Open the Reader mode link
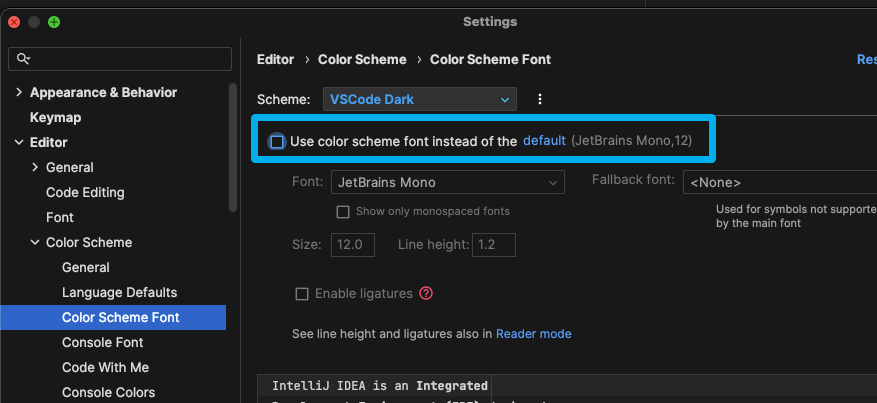This screenshot has width=877, height=403. (x=533, y=333)
